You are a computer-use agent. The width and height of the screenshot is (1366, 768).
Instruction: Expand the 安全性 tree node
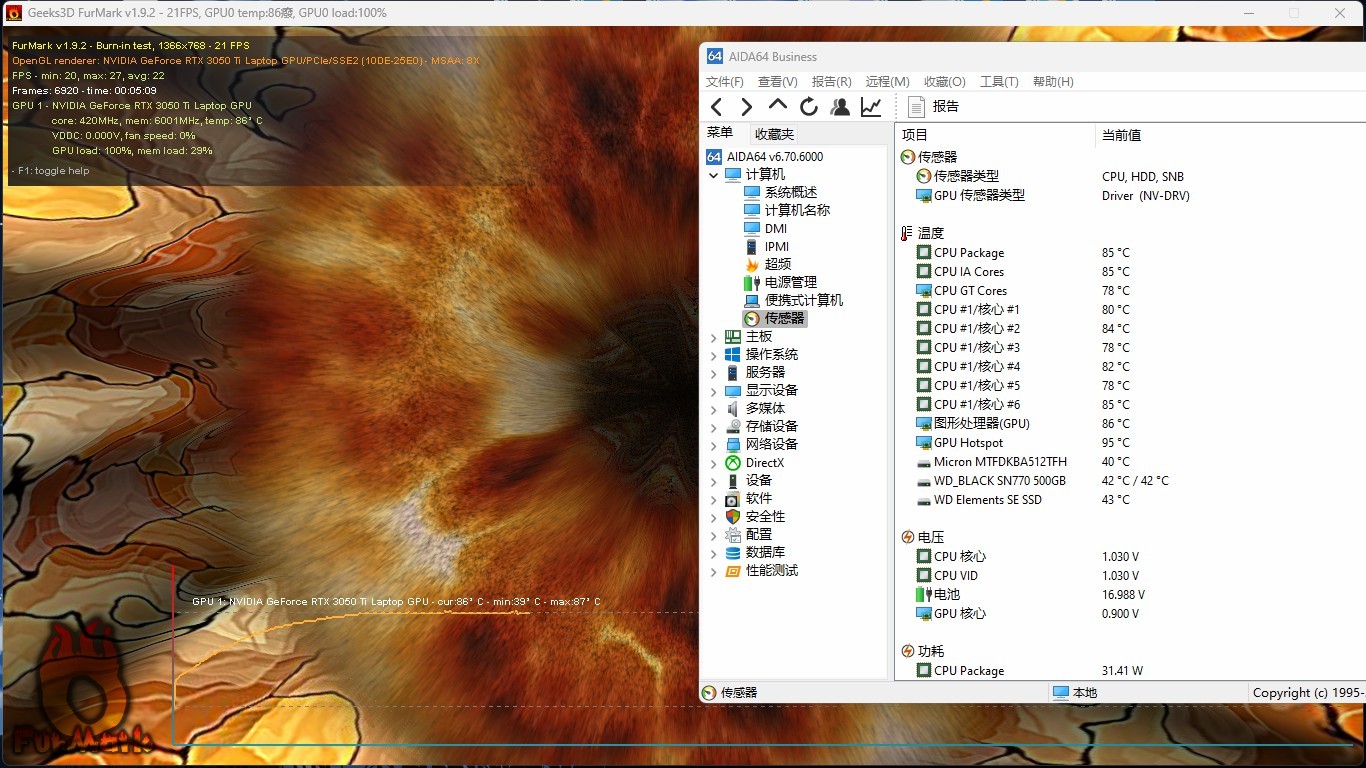713,517
